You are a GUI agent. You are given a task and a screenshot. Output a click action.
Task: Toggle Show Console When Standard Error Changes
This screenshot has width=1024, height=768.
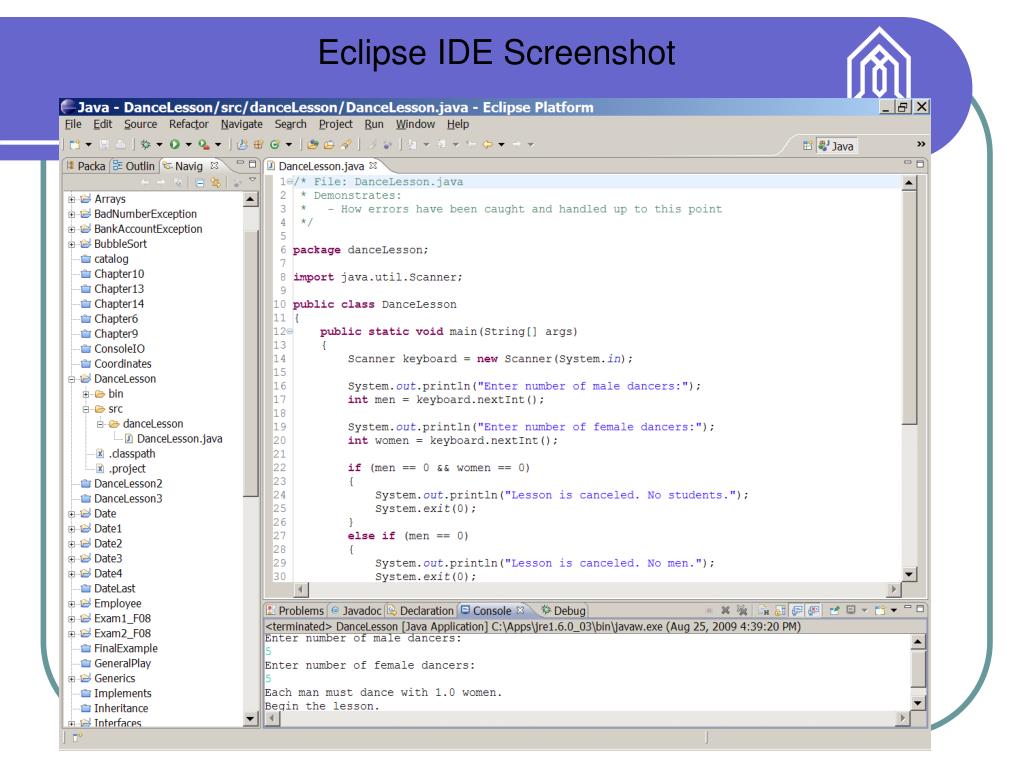814,611
